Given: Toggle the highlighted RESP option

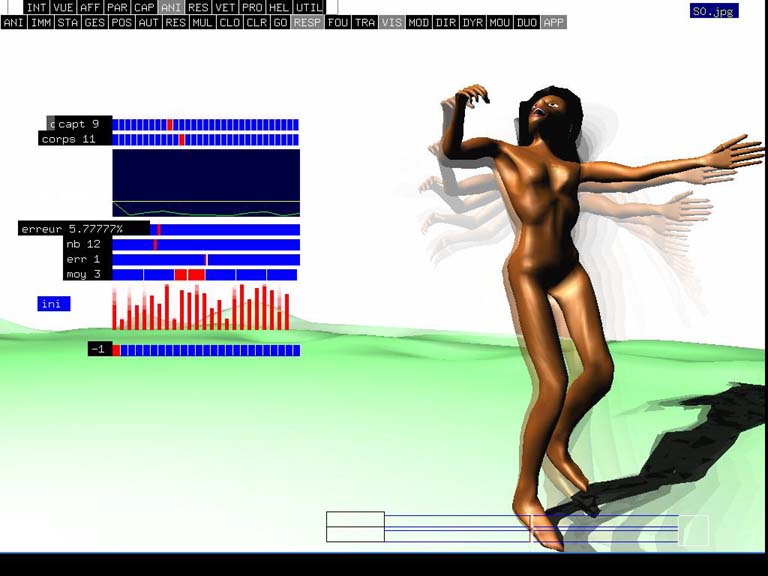Looking at the screenshot, I should (x=307, y=22).
